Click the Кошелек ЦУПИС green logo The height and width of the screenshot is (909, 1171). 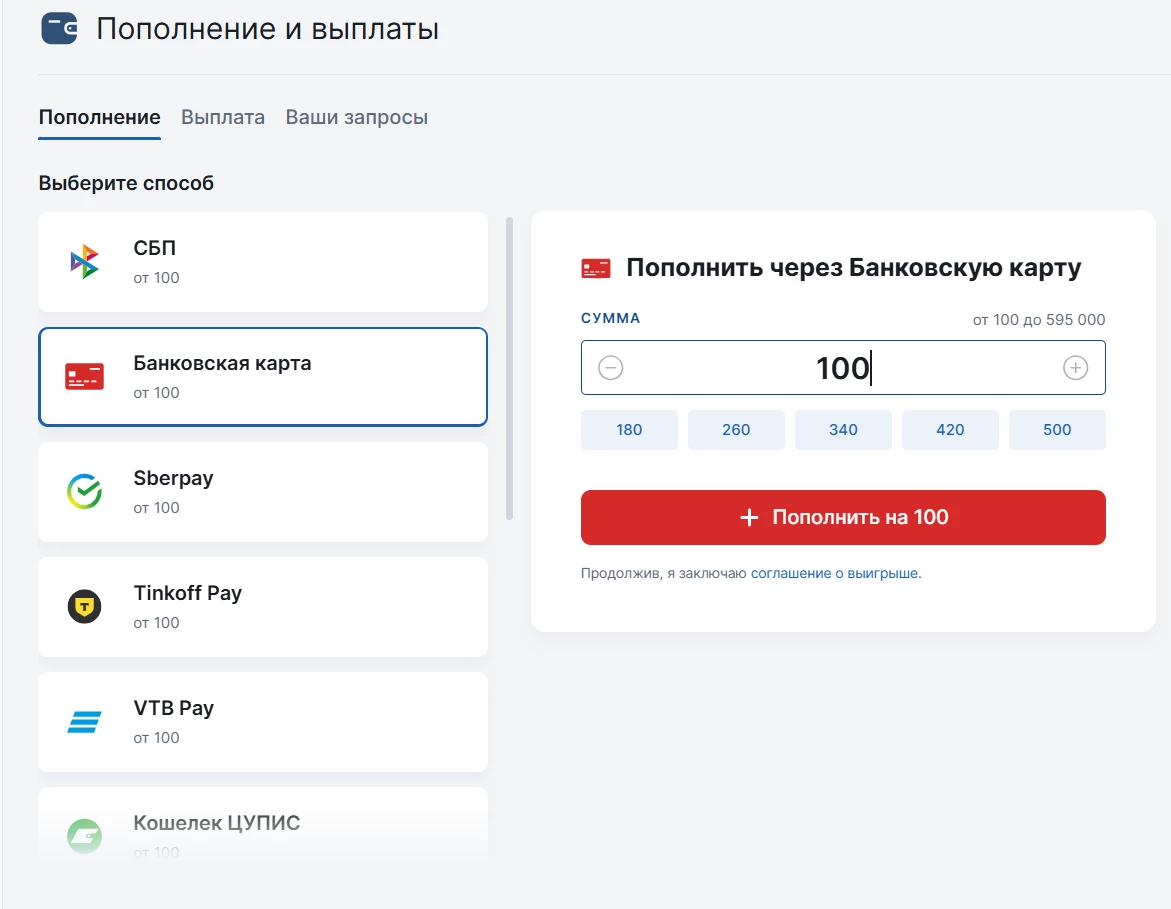[84, 836]
